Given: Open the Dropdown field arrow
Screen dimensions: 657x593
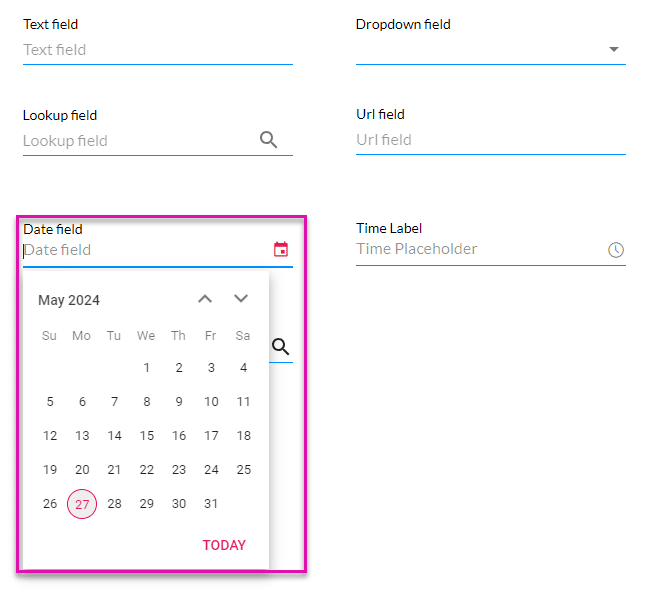Looking at the screenshot, I should 614,49.
